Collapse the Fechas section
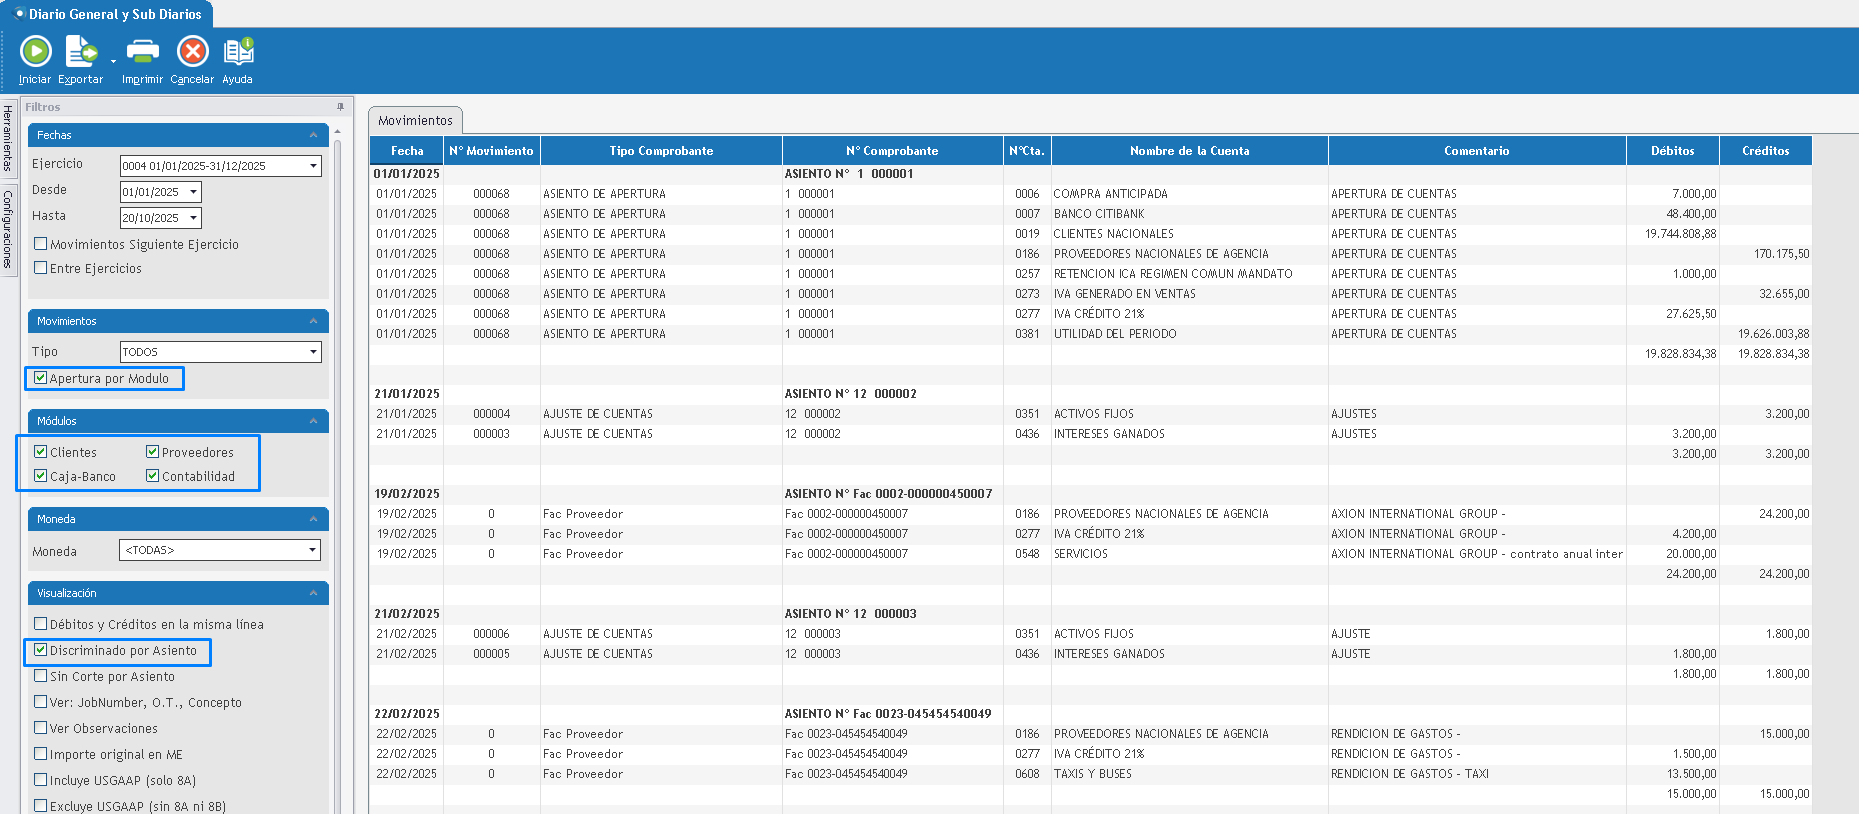1859x814 pixels. tap(313, 135)
